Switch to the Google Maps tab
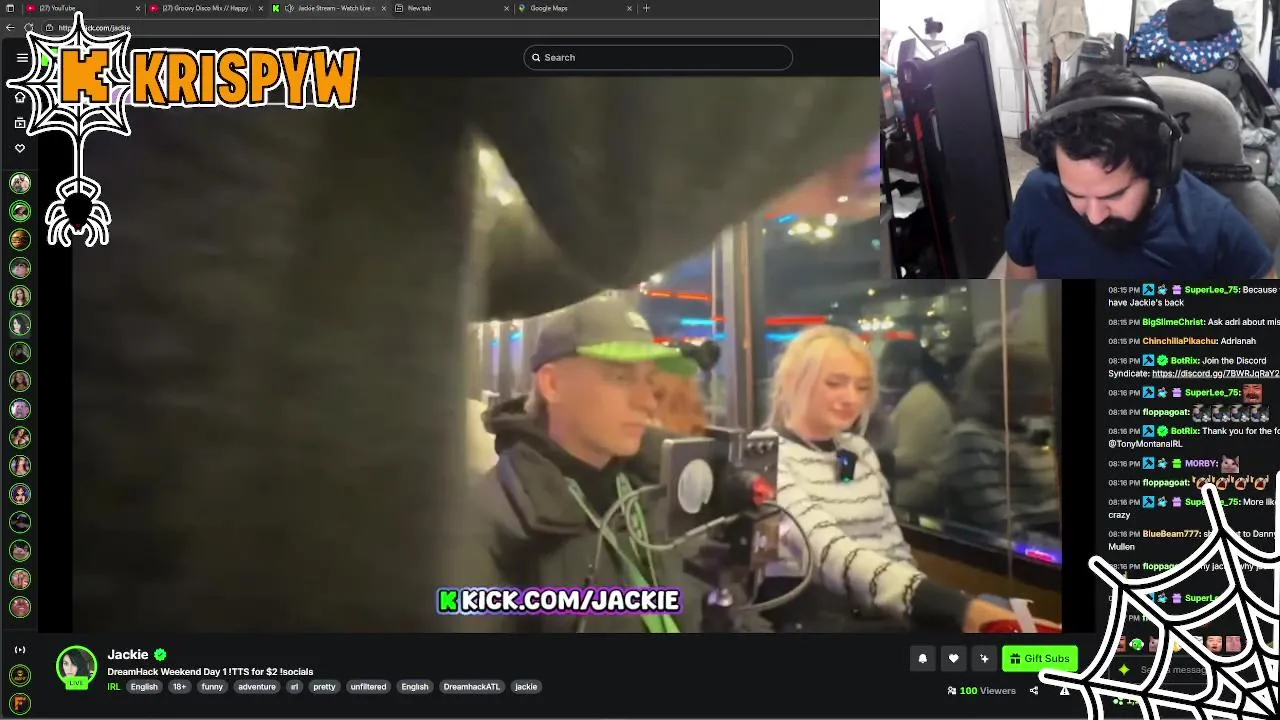This screenshot has width=1280, height=720. pyautogui.click(x=574, y=8)
